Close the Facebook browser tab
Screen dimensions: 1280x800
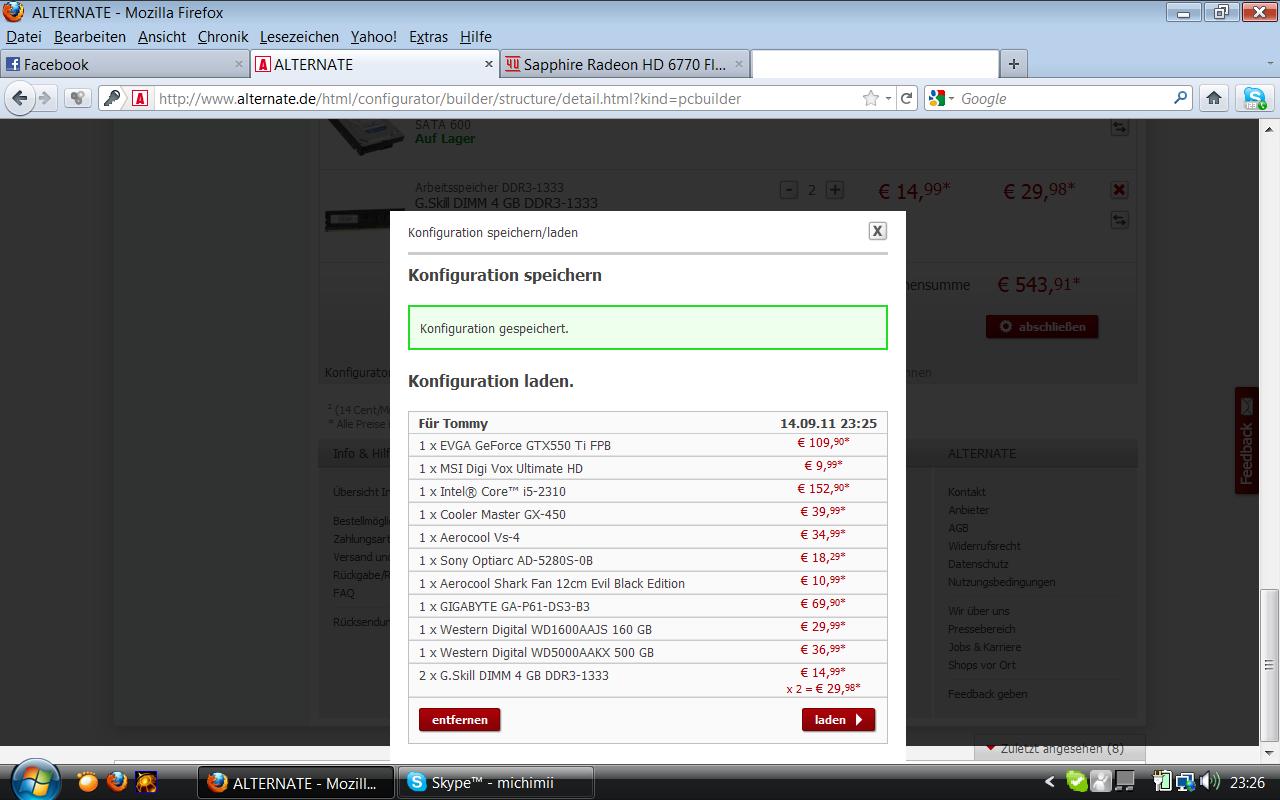(239, 64)
